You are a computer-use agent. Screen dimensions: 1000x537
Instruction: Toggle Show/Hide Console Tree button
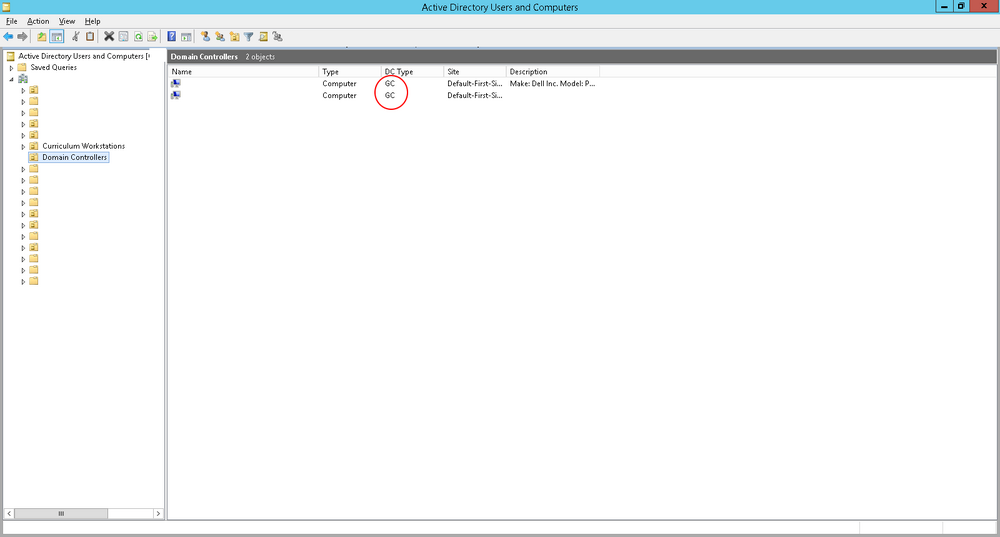tap(57, 37)
